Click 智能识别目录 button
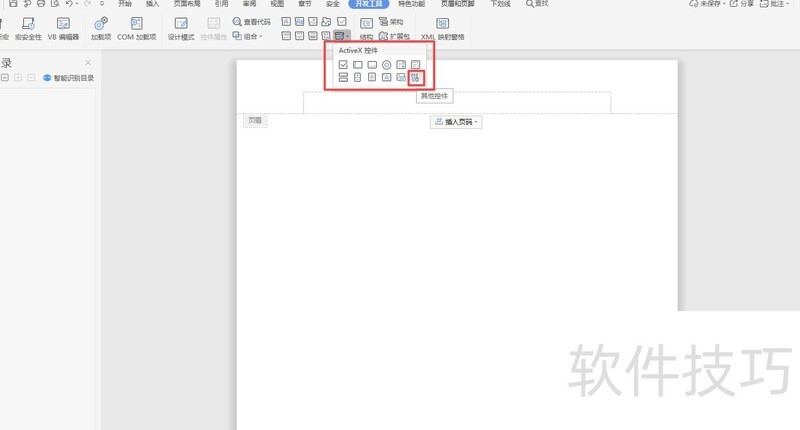 69,78
